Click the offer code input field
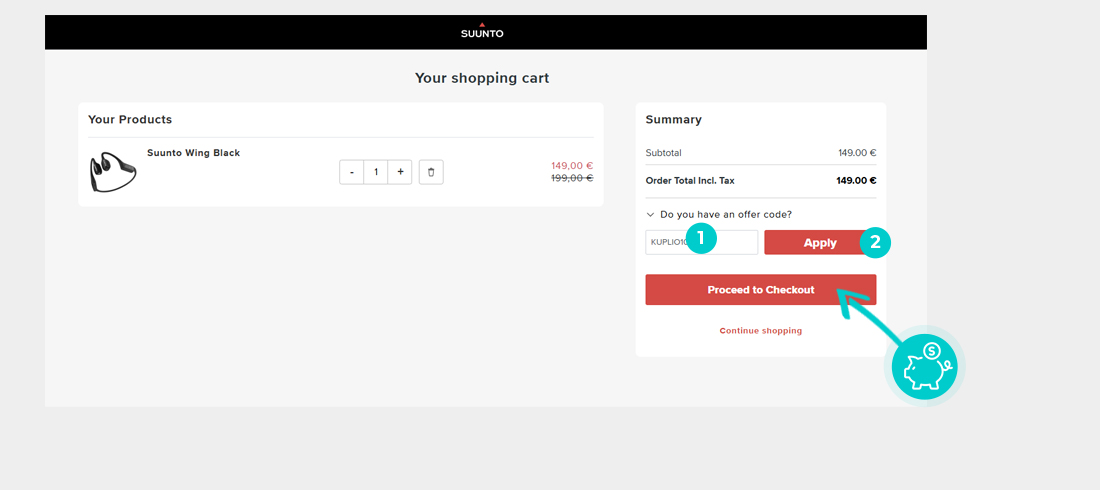Viewport: 1100px width, 490px height. [x=702, y=242]
